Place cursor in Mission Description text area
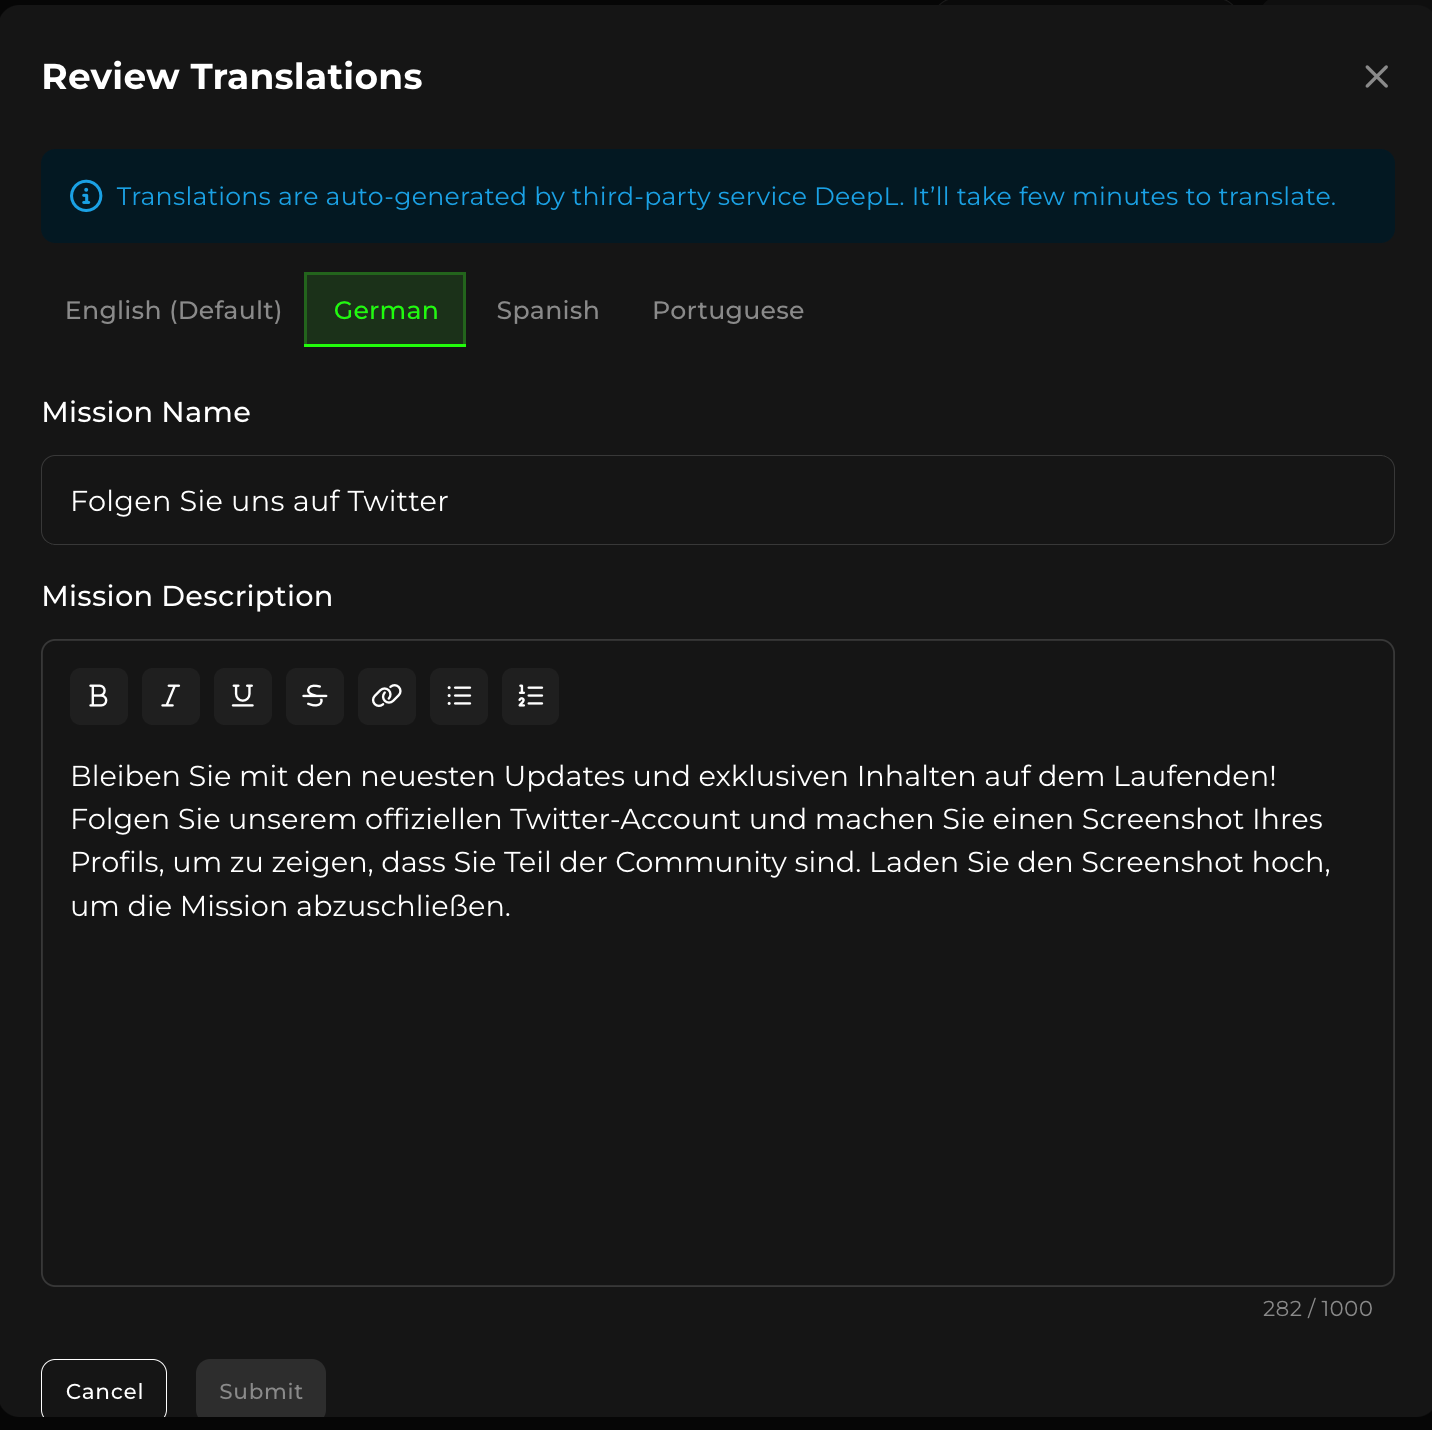The width and height of the screenshot is (1432, 1430). click(x=717, y=1050)
